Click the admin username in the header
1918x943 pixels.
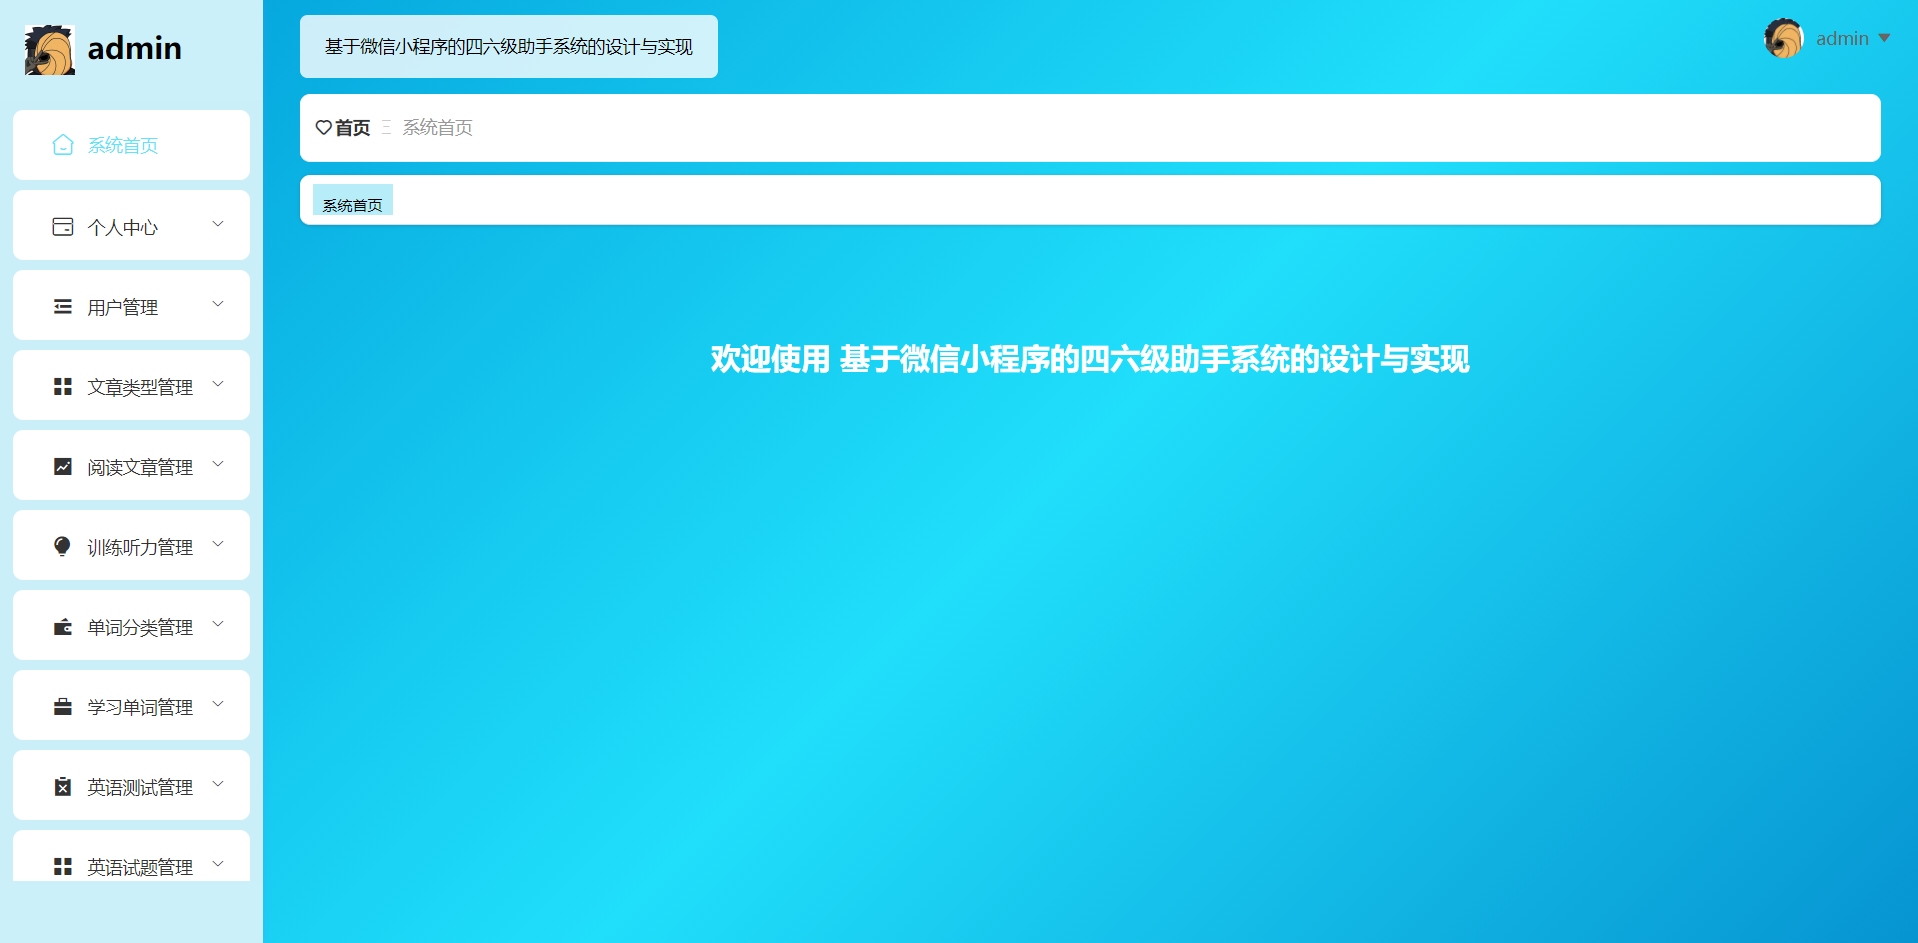pyautogui.click(x=1842, y=38)
